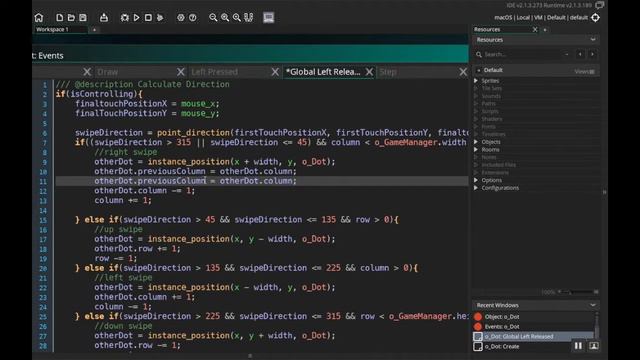Select the Tile Sets folder row
Screen dimensions: 640x360
tap(535, 89)
